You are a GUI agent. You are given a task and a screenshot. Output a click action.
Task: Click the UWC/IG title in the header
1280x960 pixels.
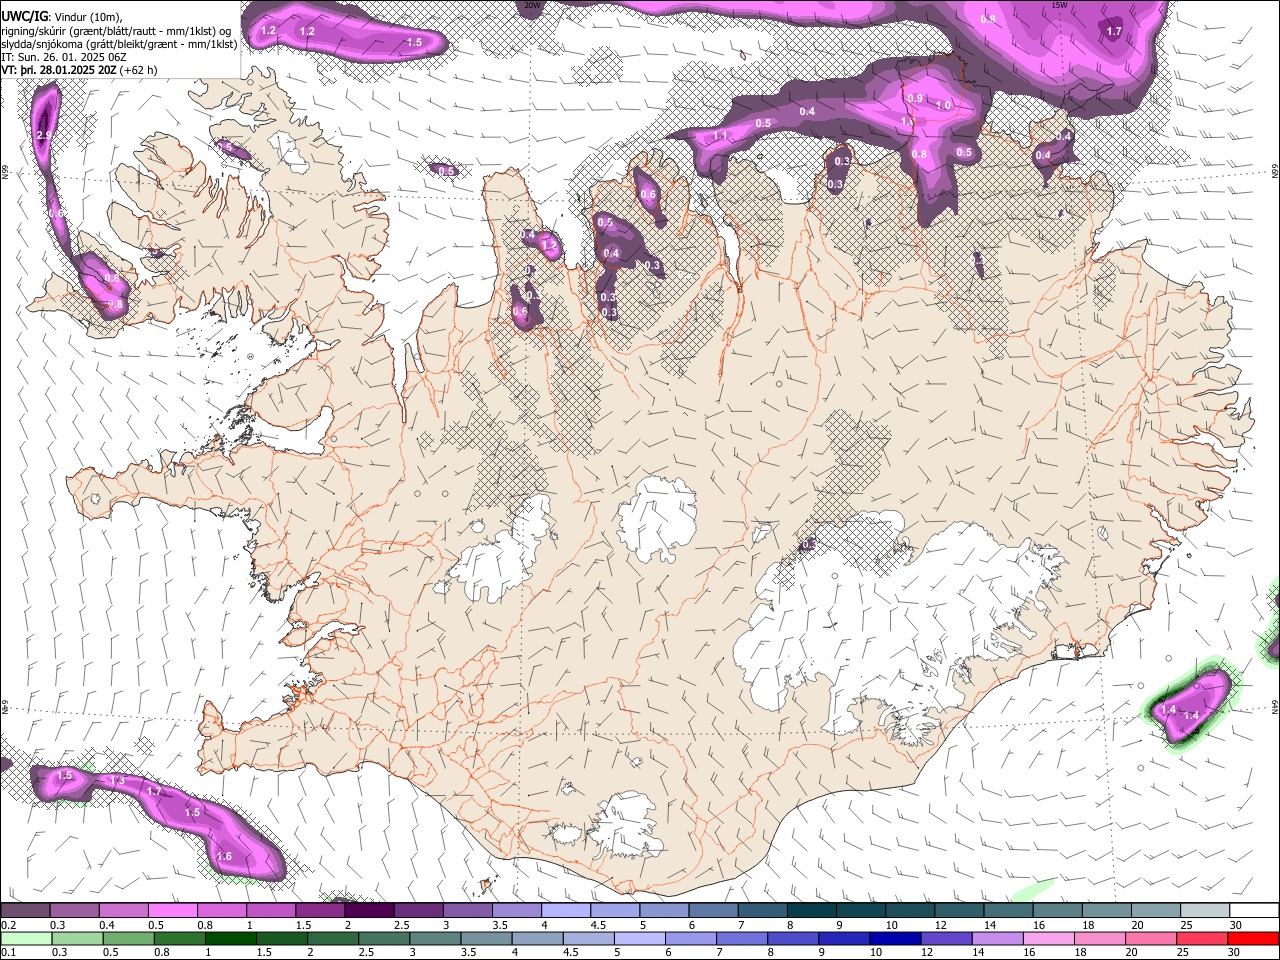pyautogui.click(x=24, y=16)
